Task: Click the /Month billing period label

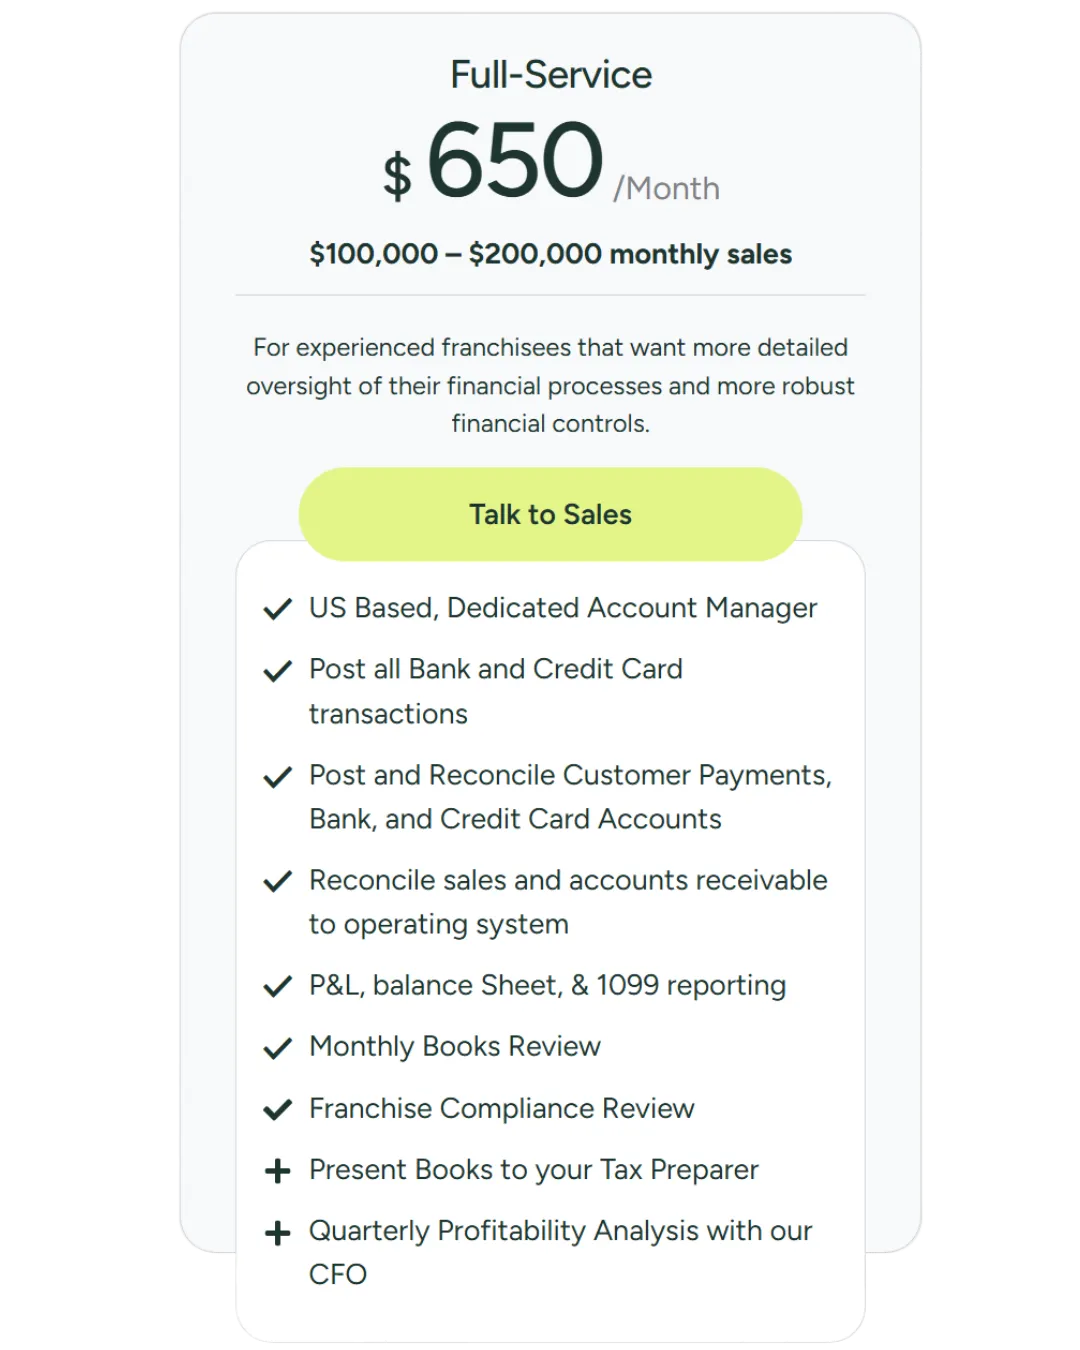Action: click(x=666, y=188)
